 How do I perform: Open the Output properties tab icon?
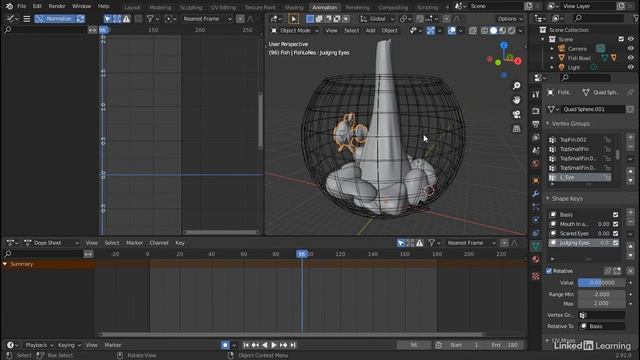pyautogui.click(x=536, y=124)
